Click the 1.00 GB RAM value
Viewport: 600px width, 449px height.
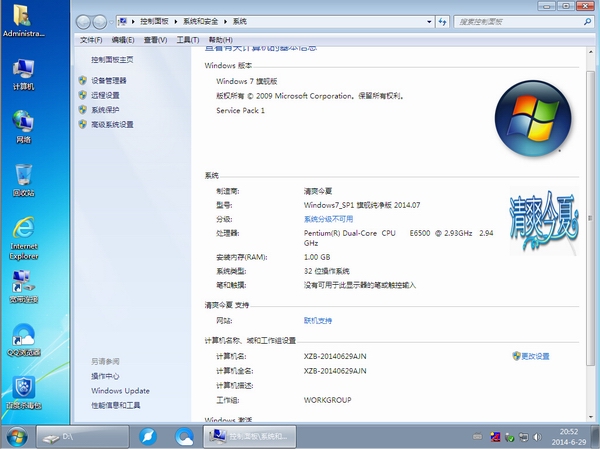[317, 257]
